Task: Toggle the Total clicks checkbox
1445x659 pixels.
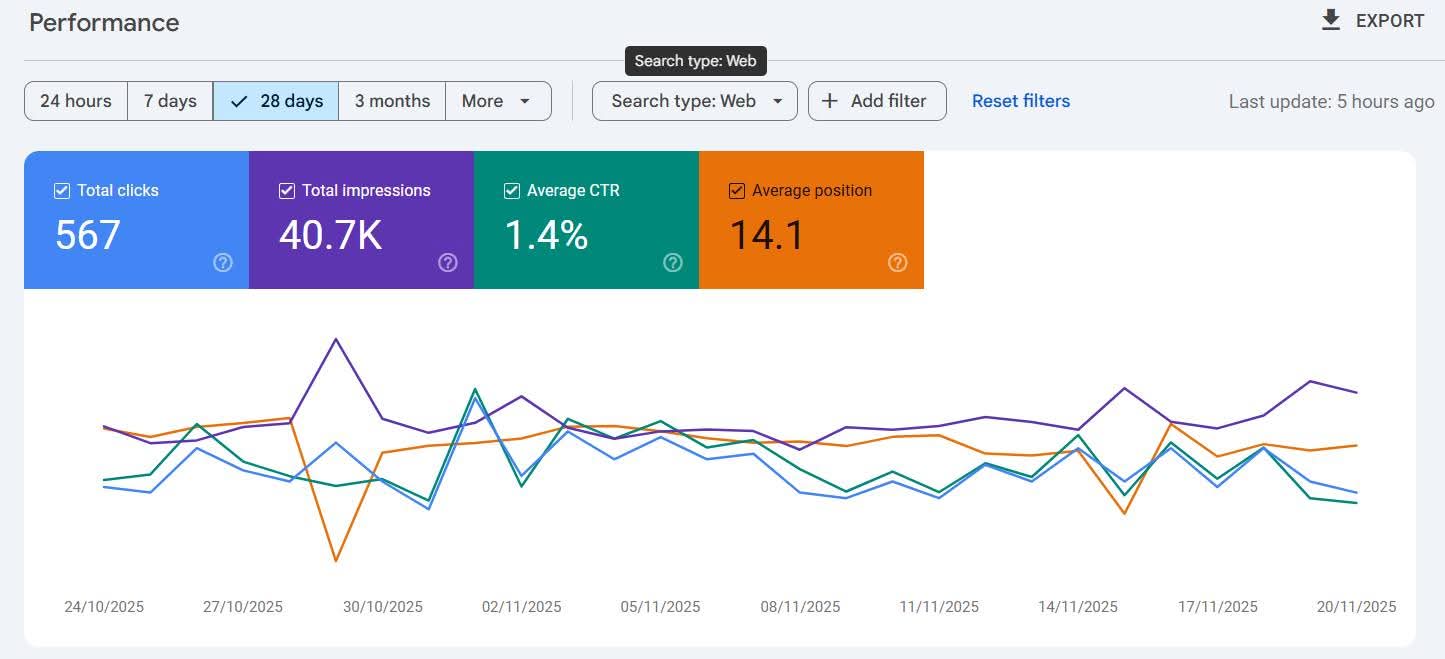Action: click(x=62, y=191)
